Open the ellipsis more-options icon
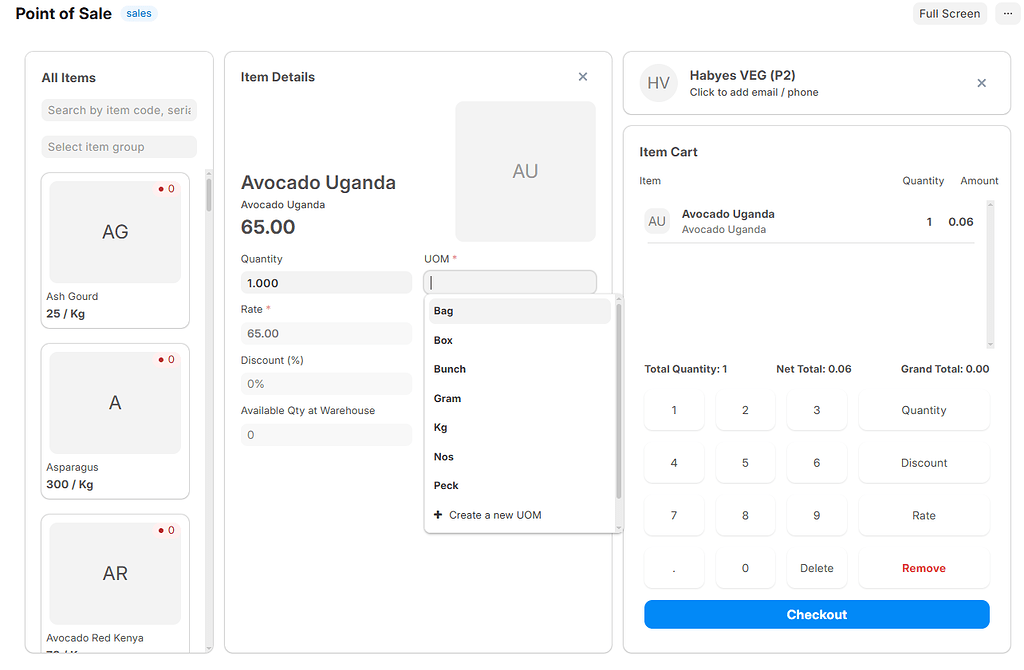1024x670 pixels. pyautogui.click(x=1007, y=13)
